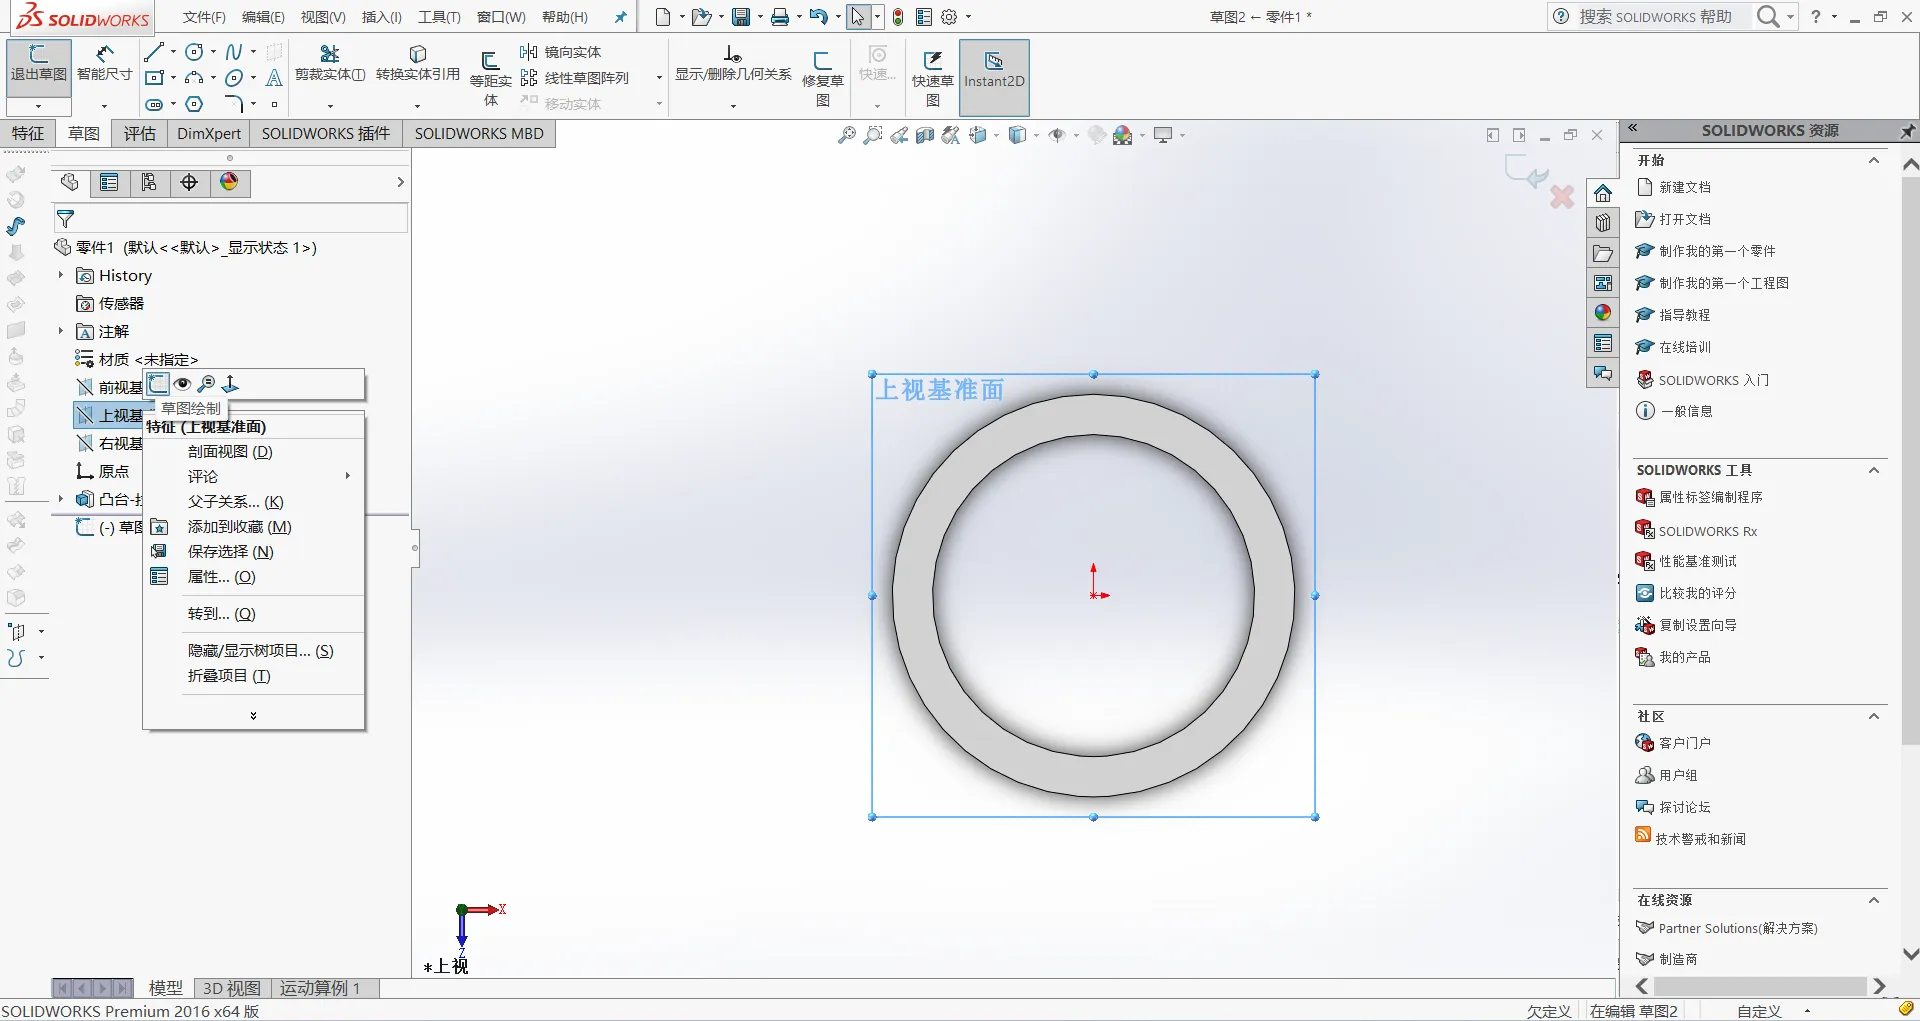Toggle the task pane pushpin
This screenshot has width=1920, height=1021.
[1907, 131]
